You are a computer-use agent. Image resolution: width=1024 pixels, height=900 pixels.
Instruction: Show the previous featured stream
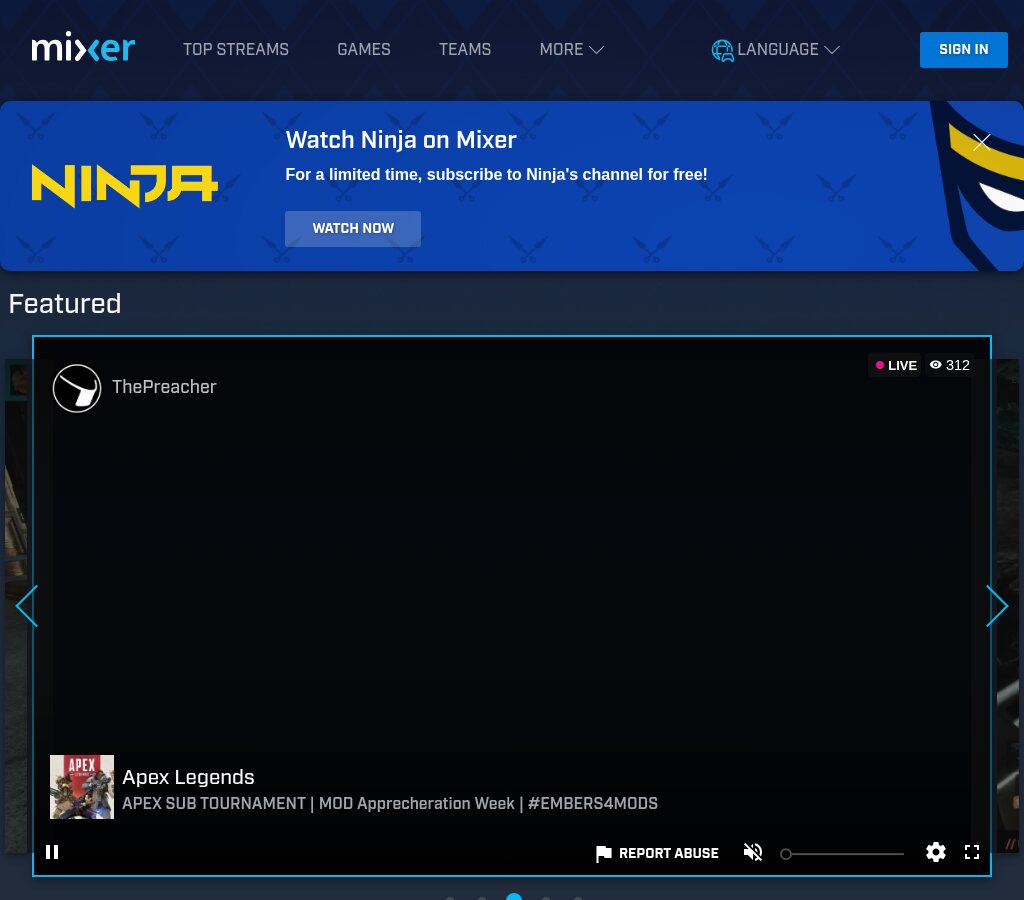[x=27, y=606]
